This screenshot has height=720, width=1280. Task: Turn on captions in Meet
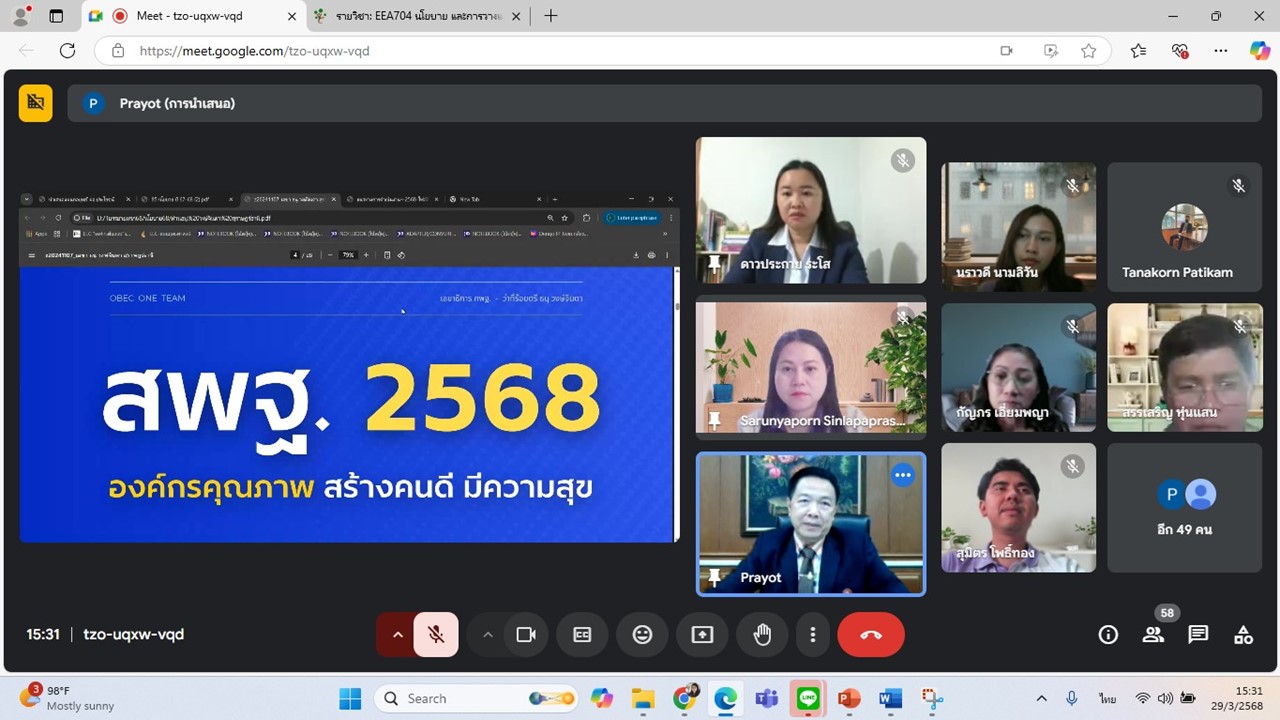click(x=582, y=634)
